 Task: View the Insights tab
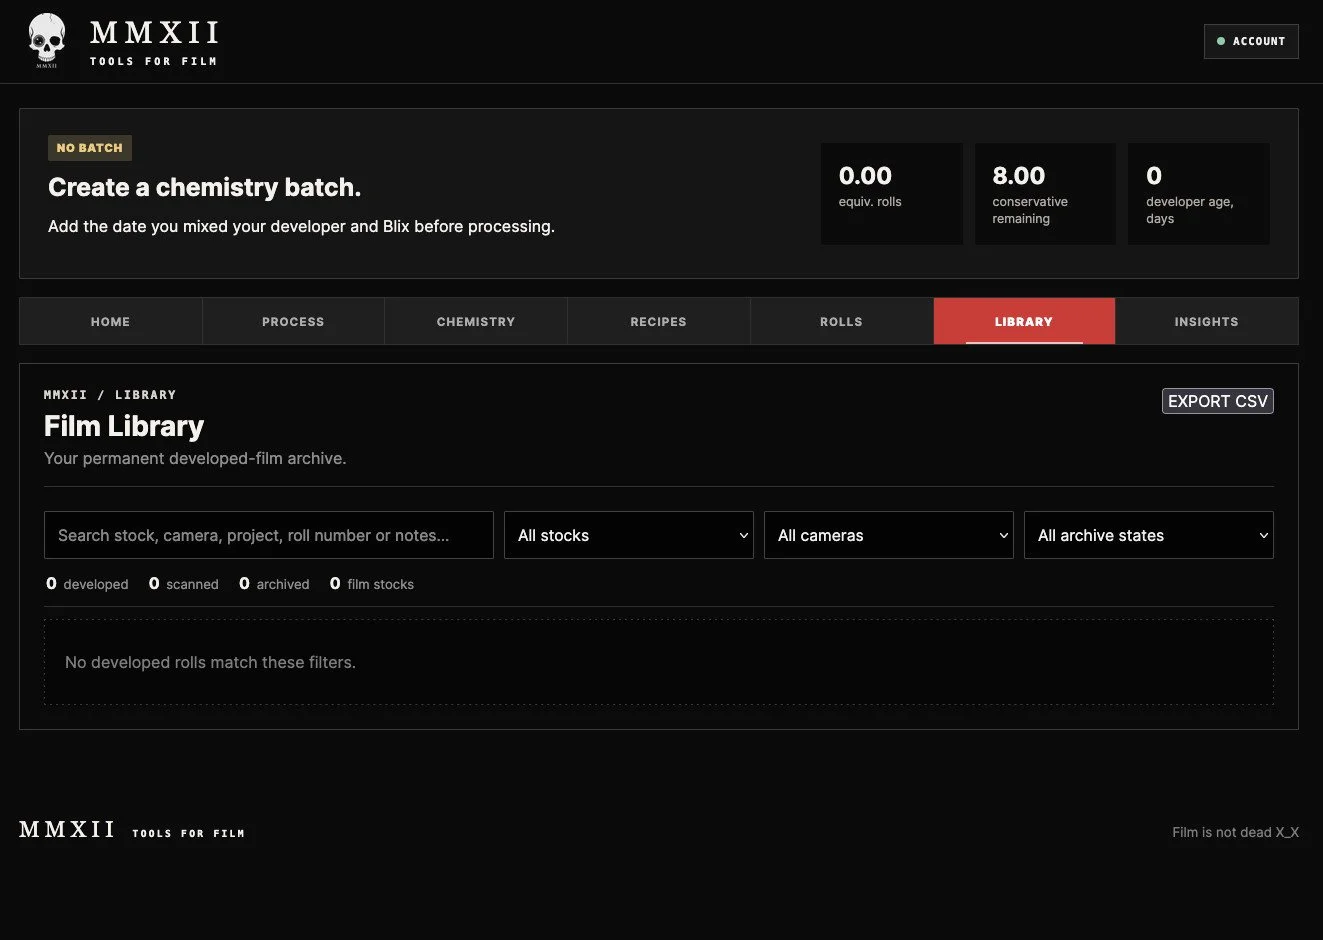point(1206,321)
